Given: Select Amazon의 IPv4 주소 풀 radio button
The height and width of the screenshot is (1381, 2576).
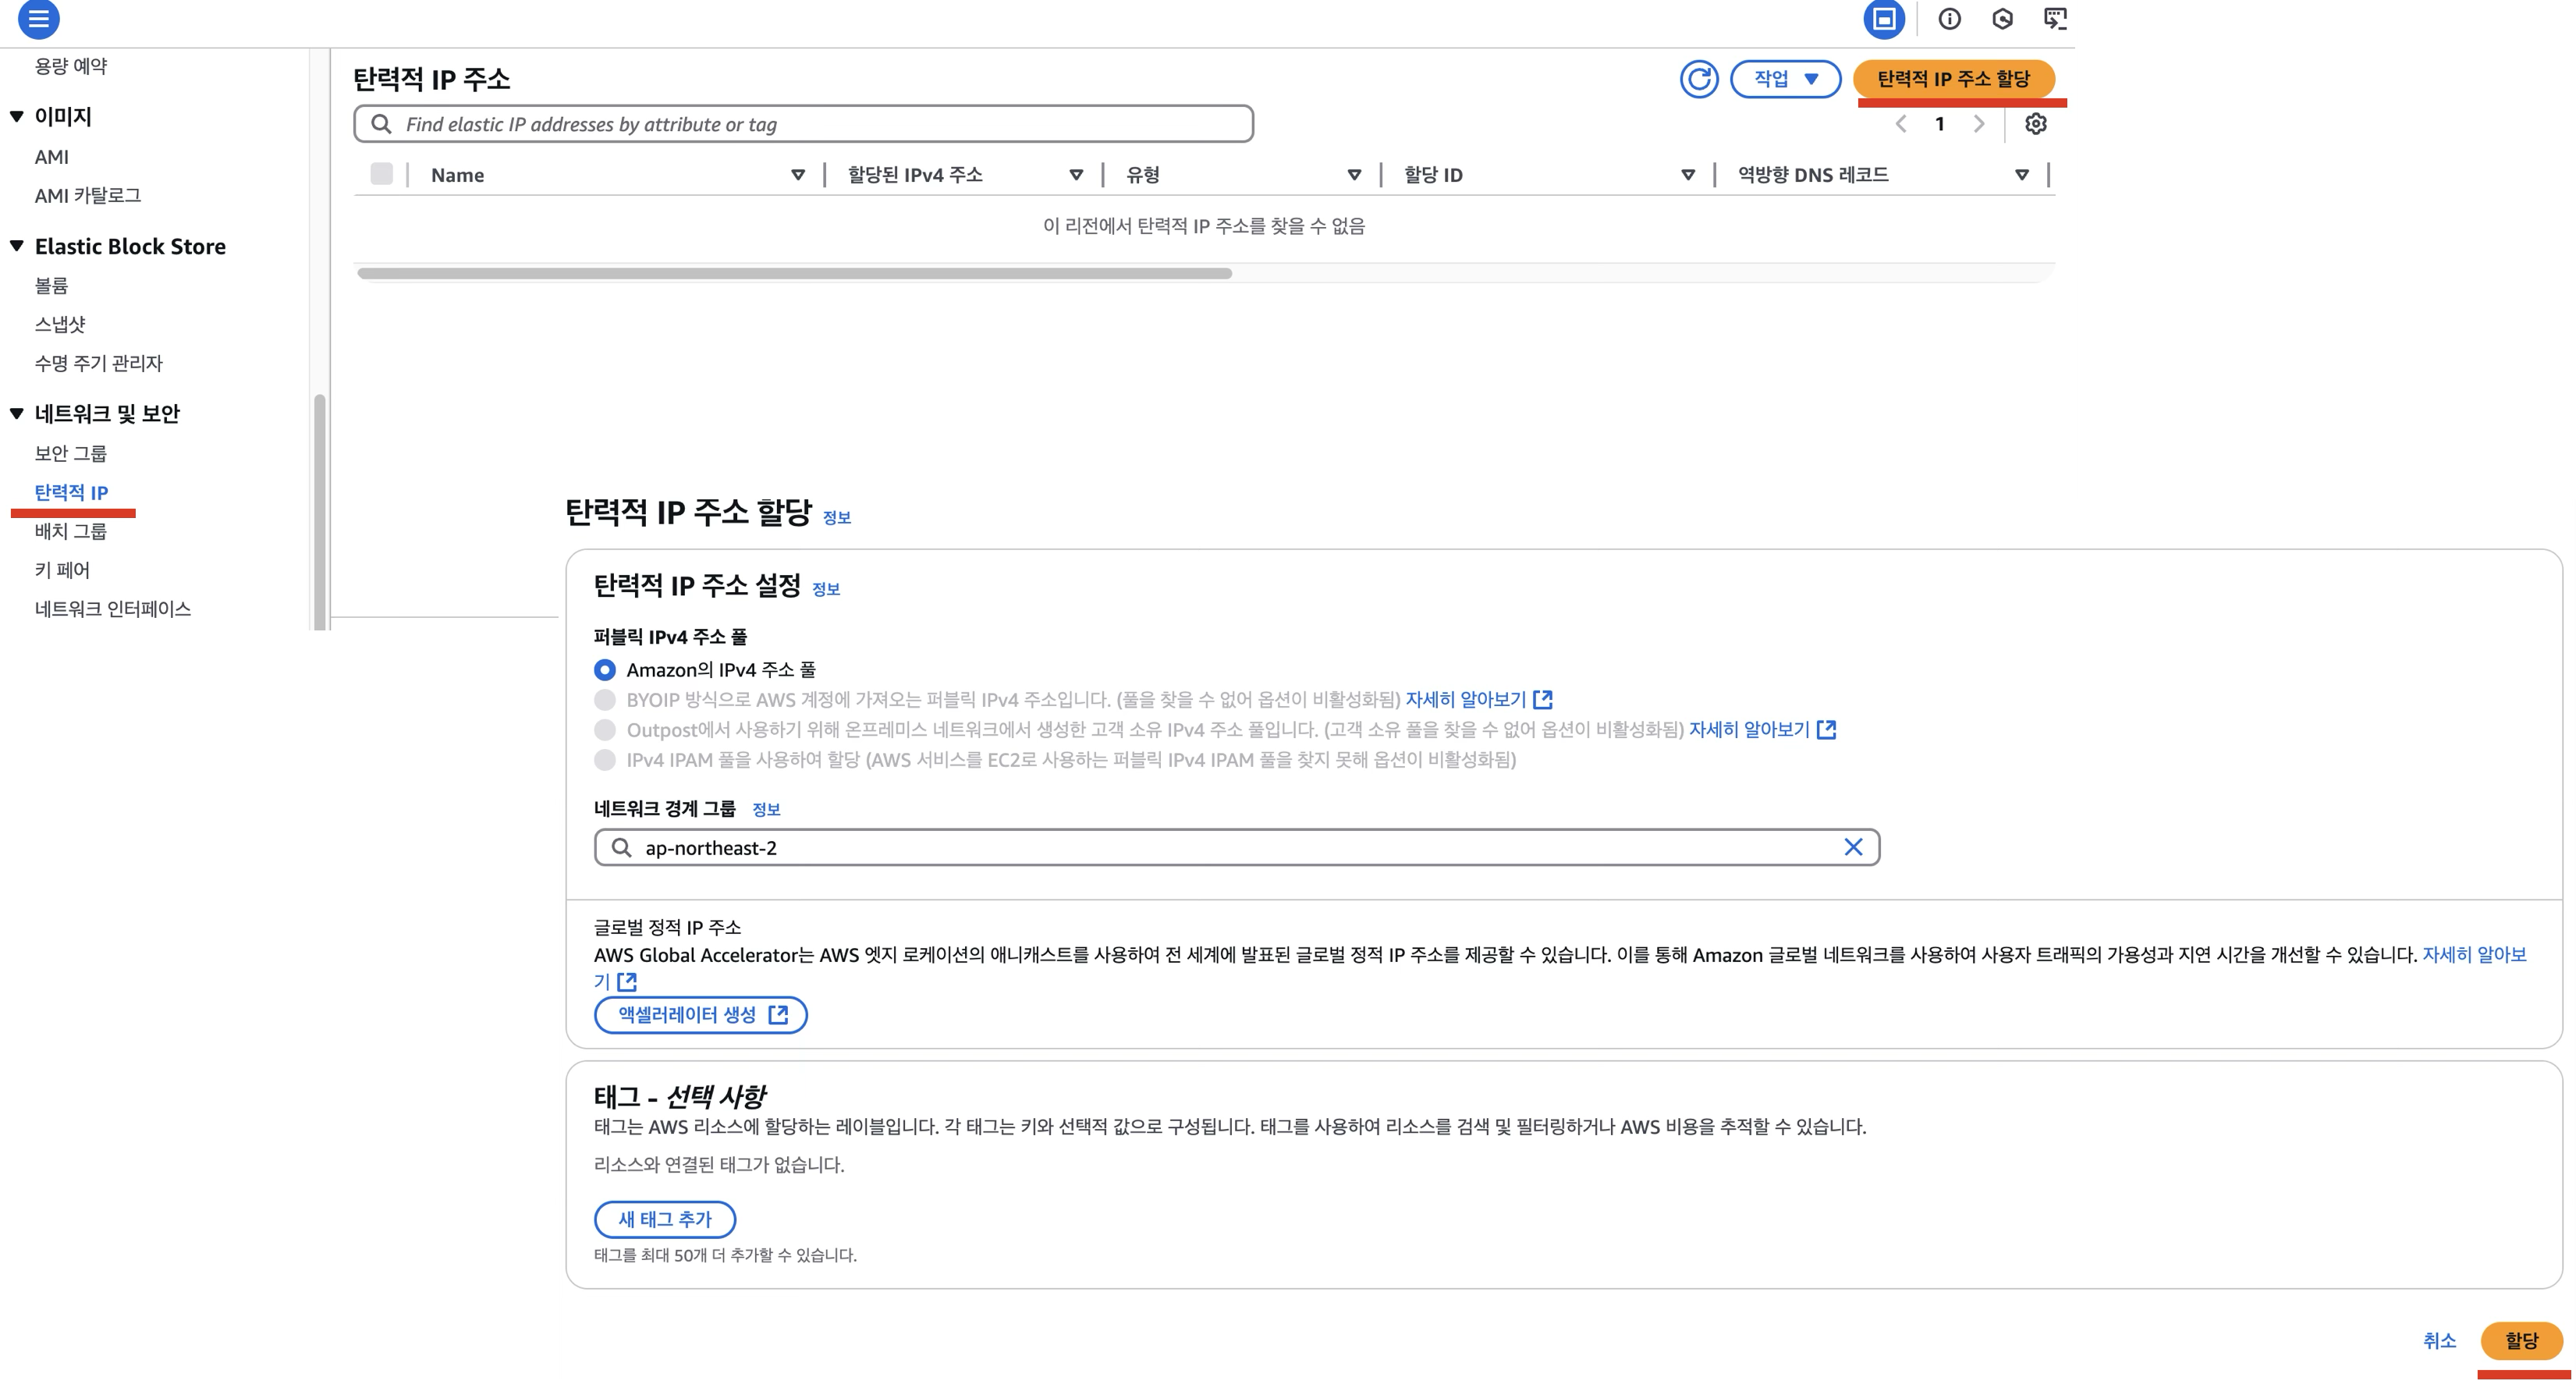Looking at the screenshot, I should [605, 670].
